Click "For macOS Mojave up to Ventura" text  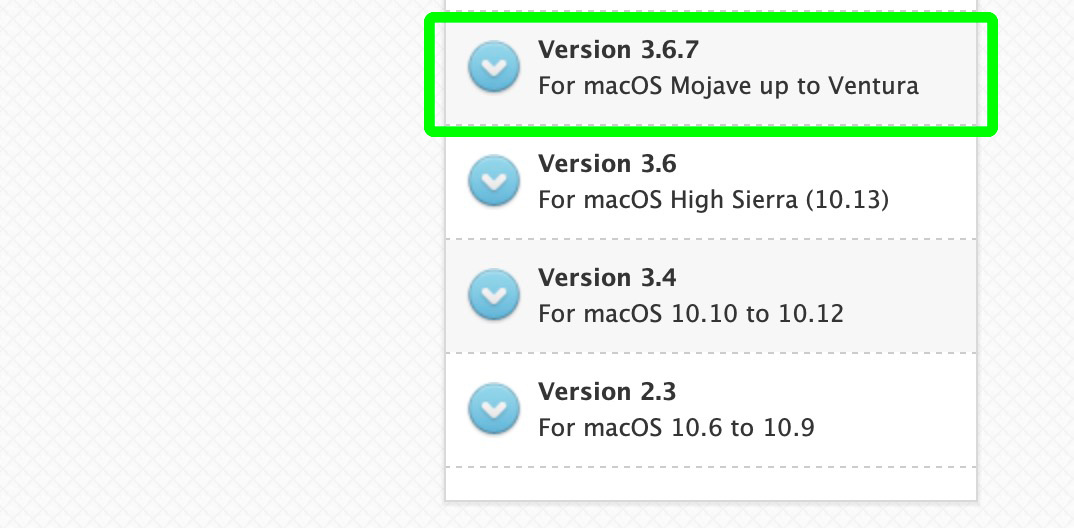tap(728, 86)
